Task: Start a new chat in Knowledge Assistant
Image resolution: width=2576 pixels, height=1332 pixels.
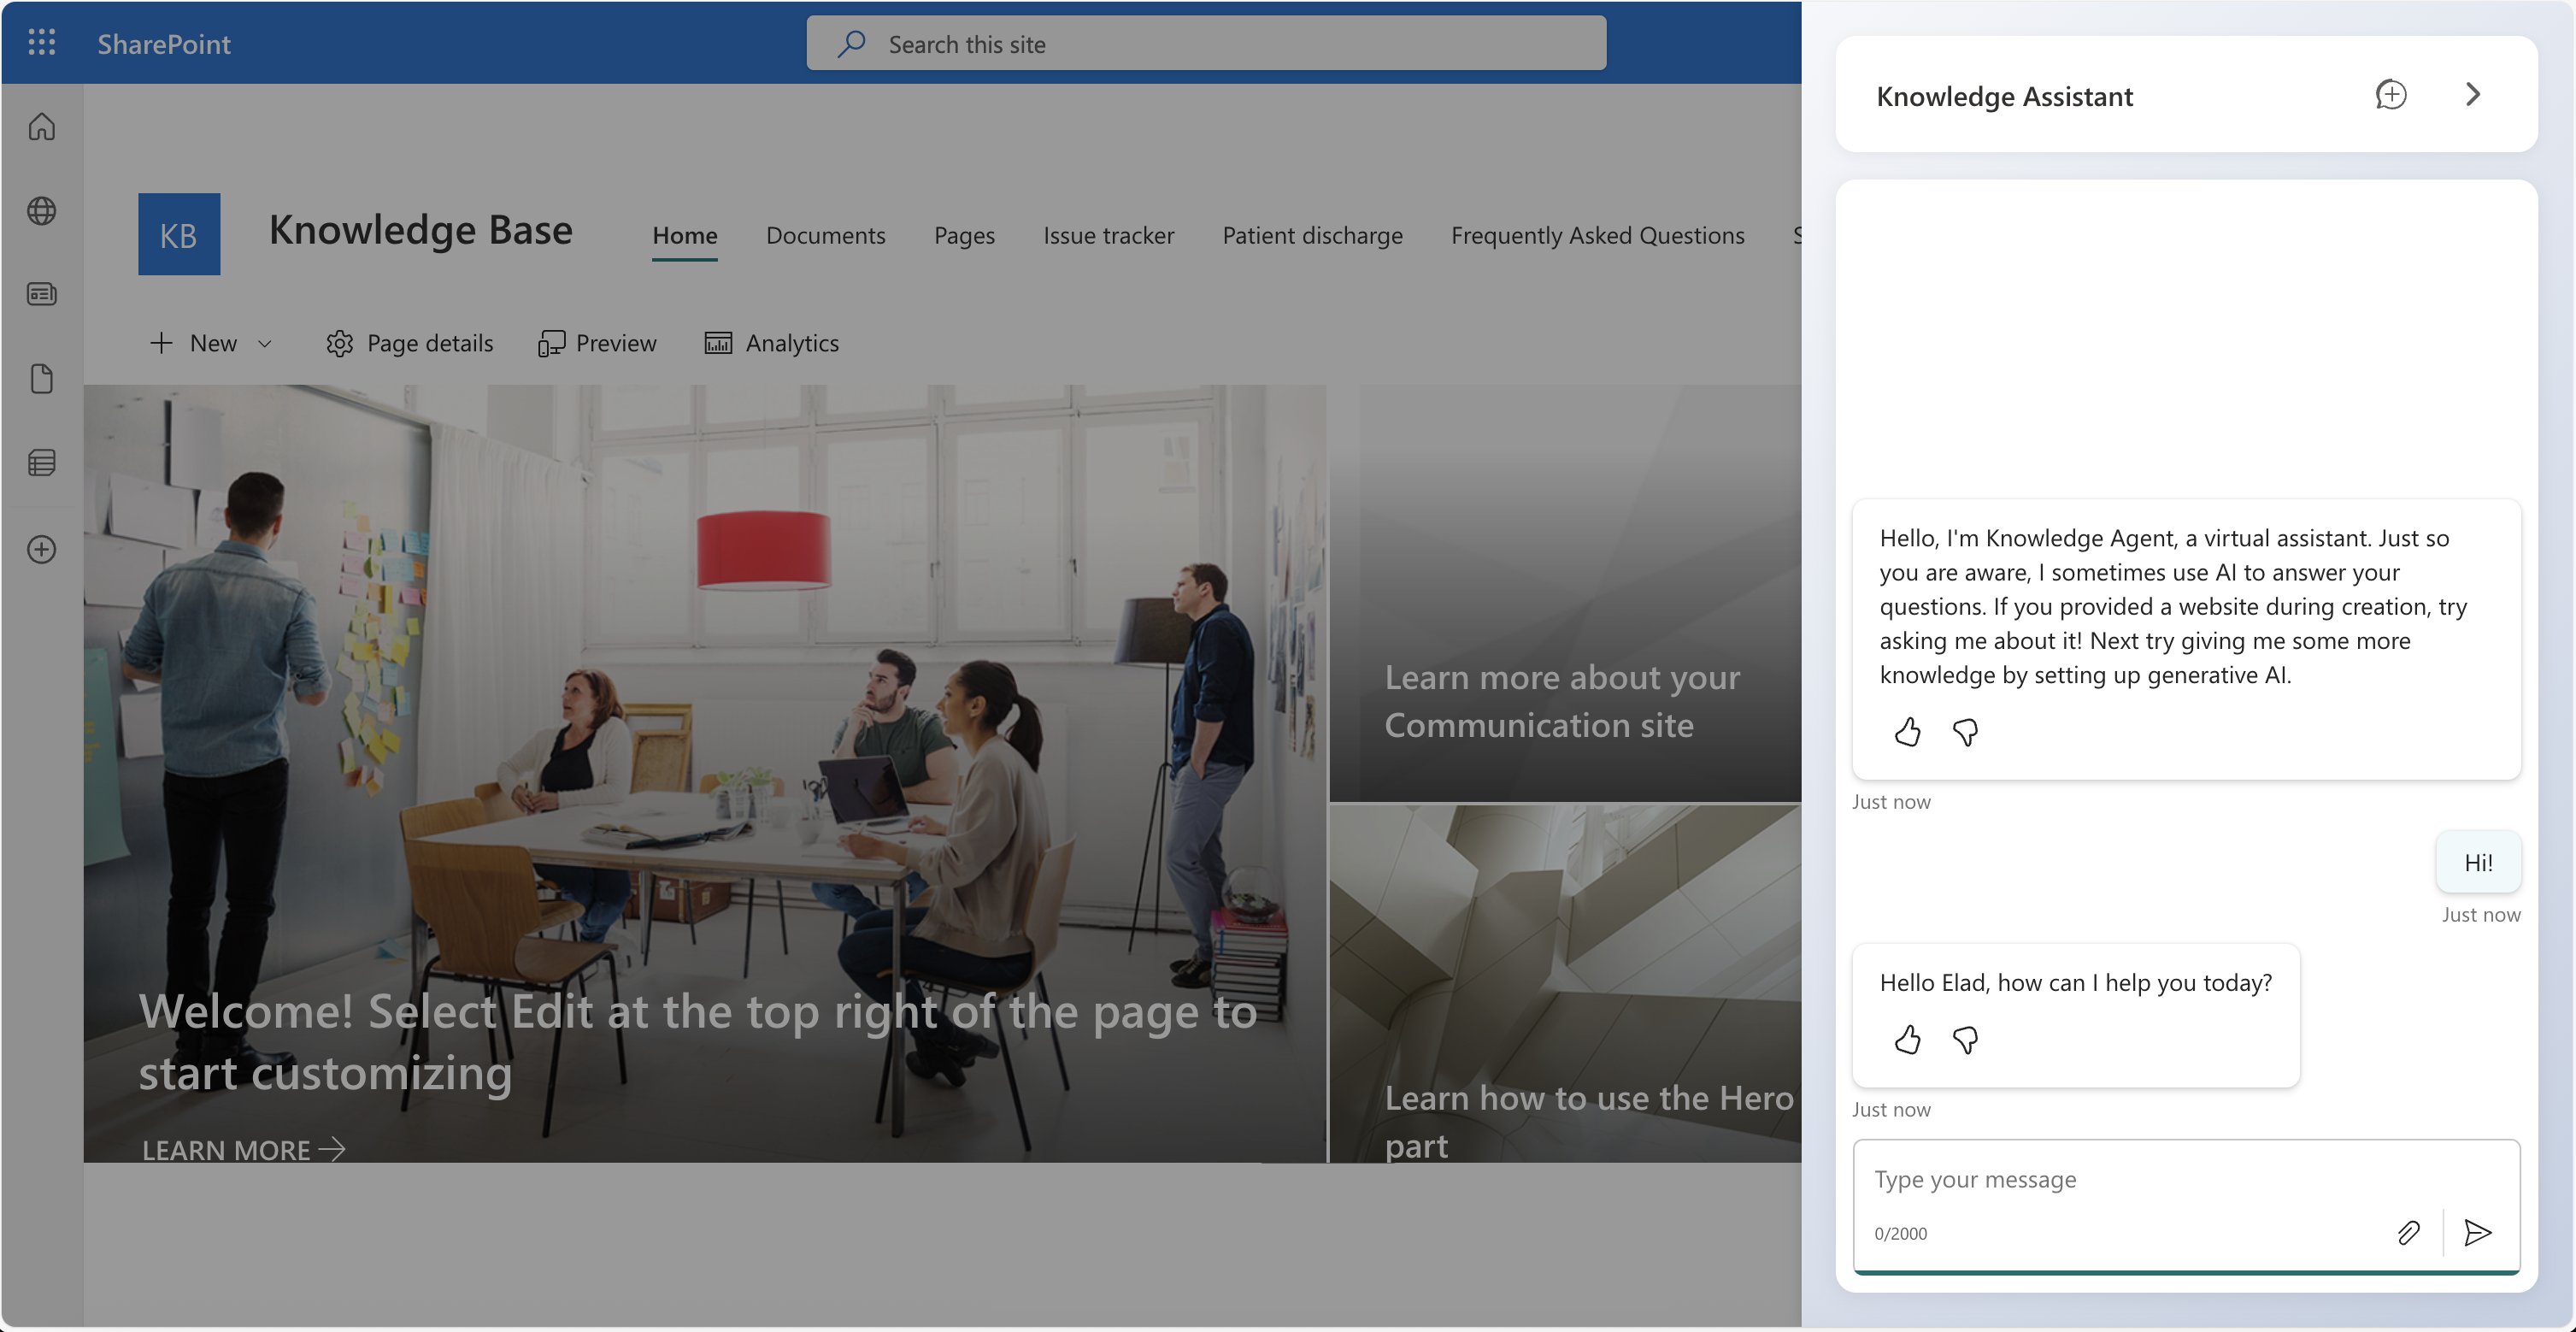Action: (2391, 95)
